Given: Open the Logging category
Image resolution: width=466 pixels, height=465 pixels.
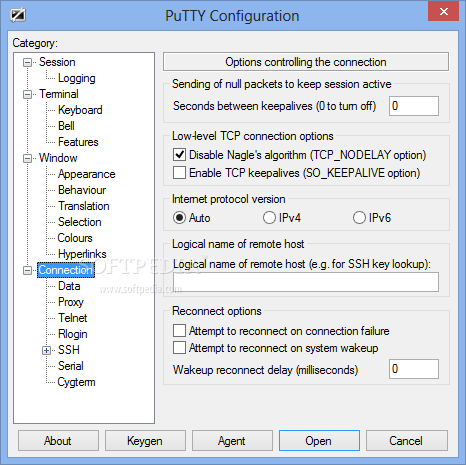Looking at the screenshot, I should [77, 78].
